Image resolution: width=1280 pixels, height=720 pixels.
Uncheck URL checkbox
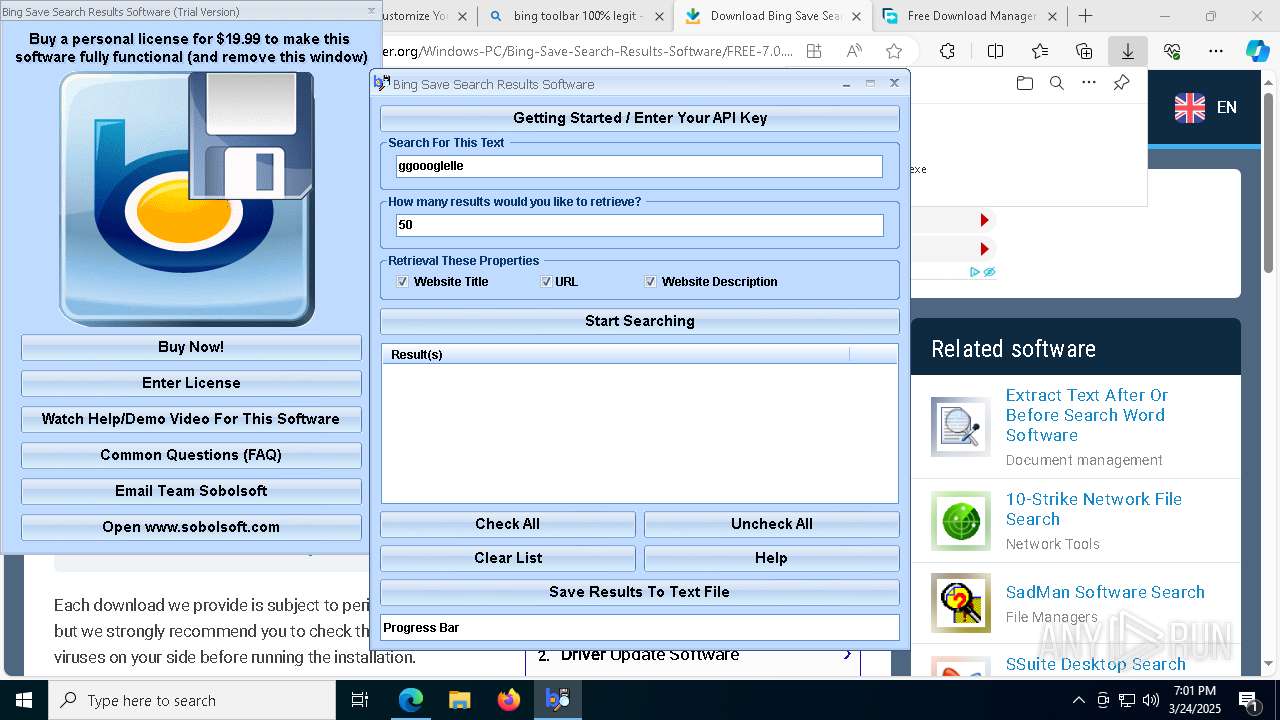(x=546, y=282)
